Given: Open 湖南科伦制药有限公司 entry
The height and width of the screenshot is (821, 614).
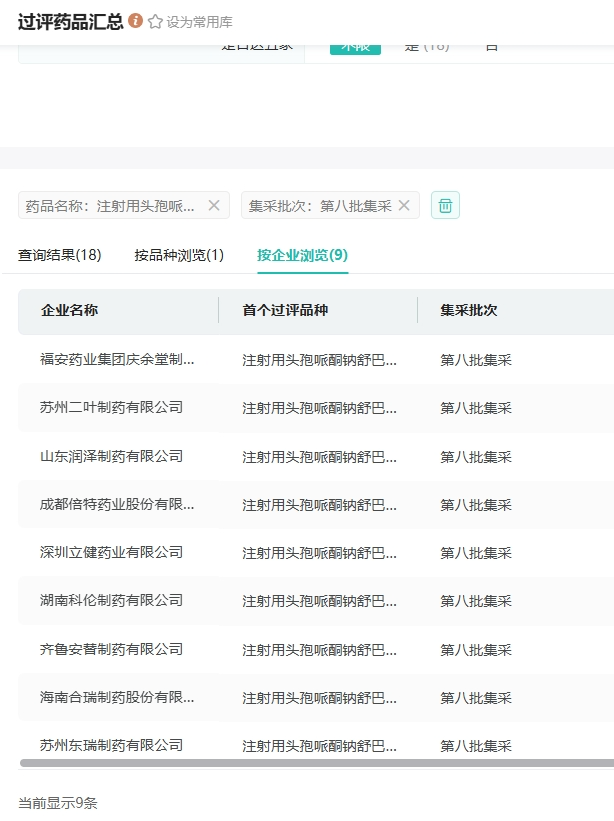Looking at the screenshot, I should pos(112,600).
